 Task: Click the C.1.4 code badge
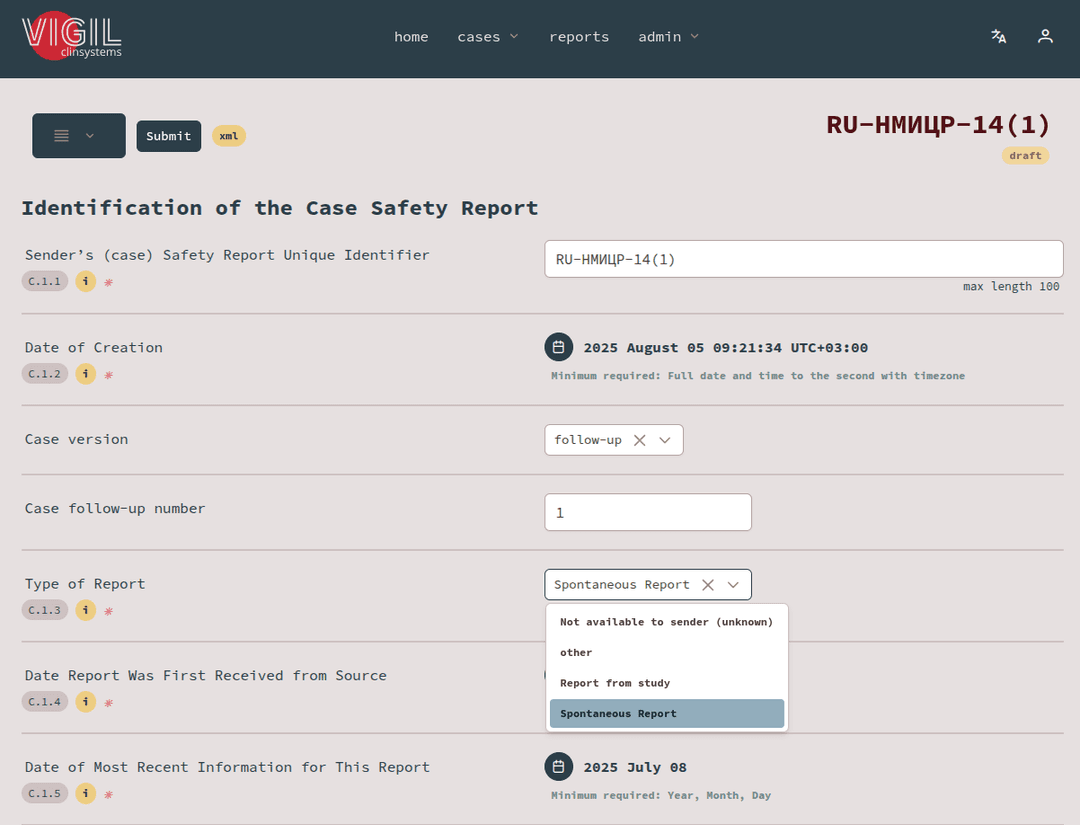[45, 702]
